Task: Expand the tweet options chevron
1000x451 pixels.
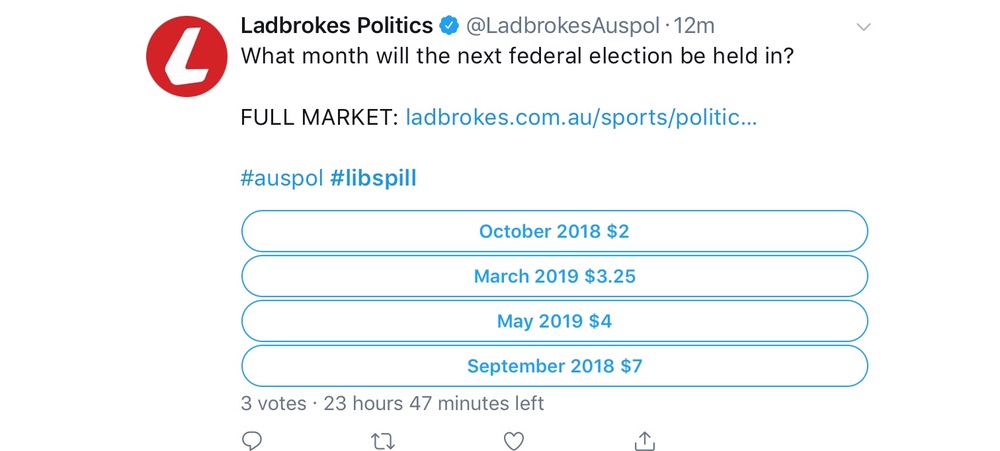Action: [864, 27]
